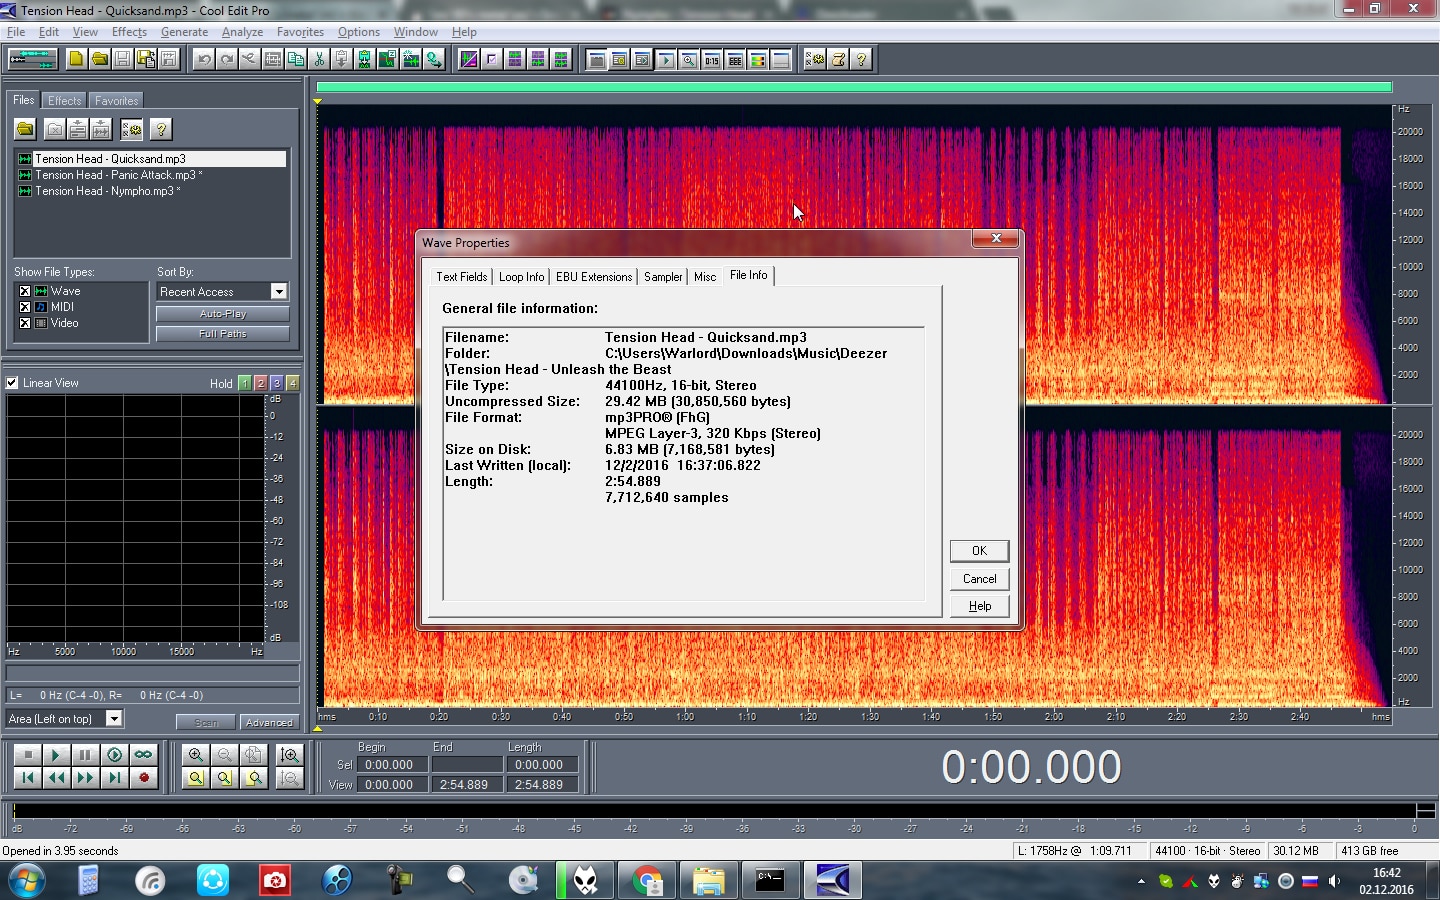
Task: Click the Windows Start button
Action: coord(26,881)
